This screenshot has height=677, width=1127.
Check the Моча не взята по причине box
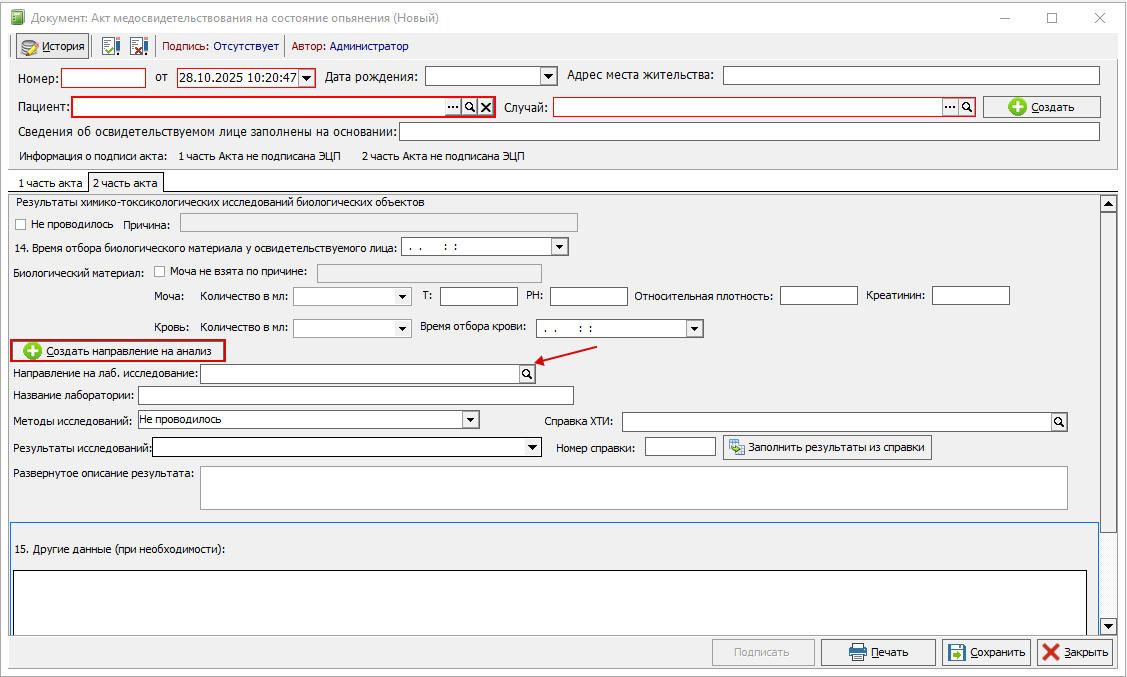(160, 272)
